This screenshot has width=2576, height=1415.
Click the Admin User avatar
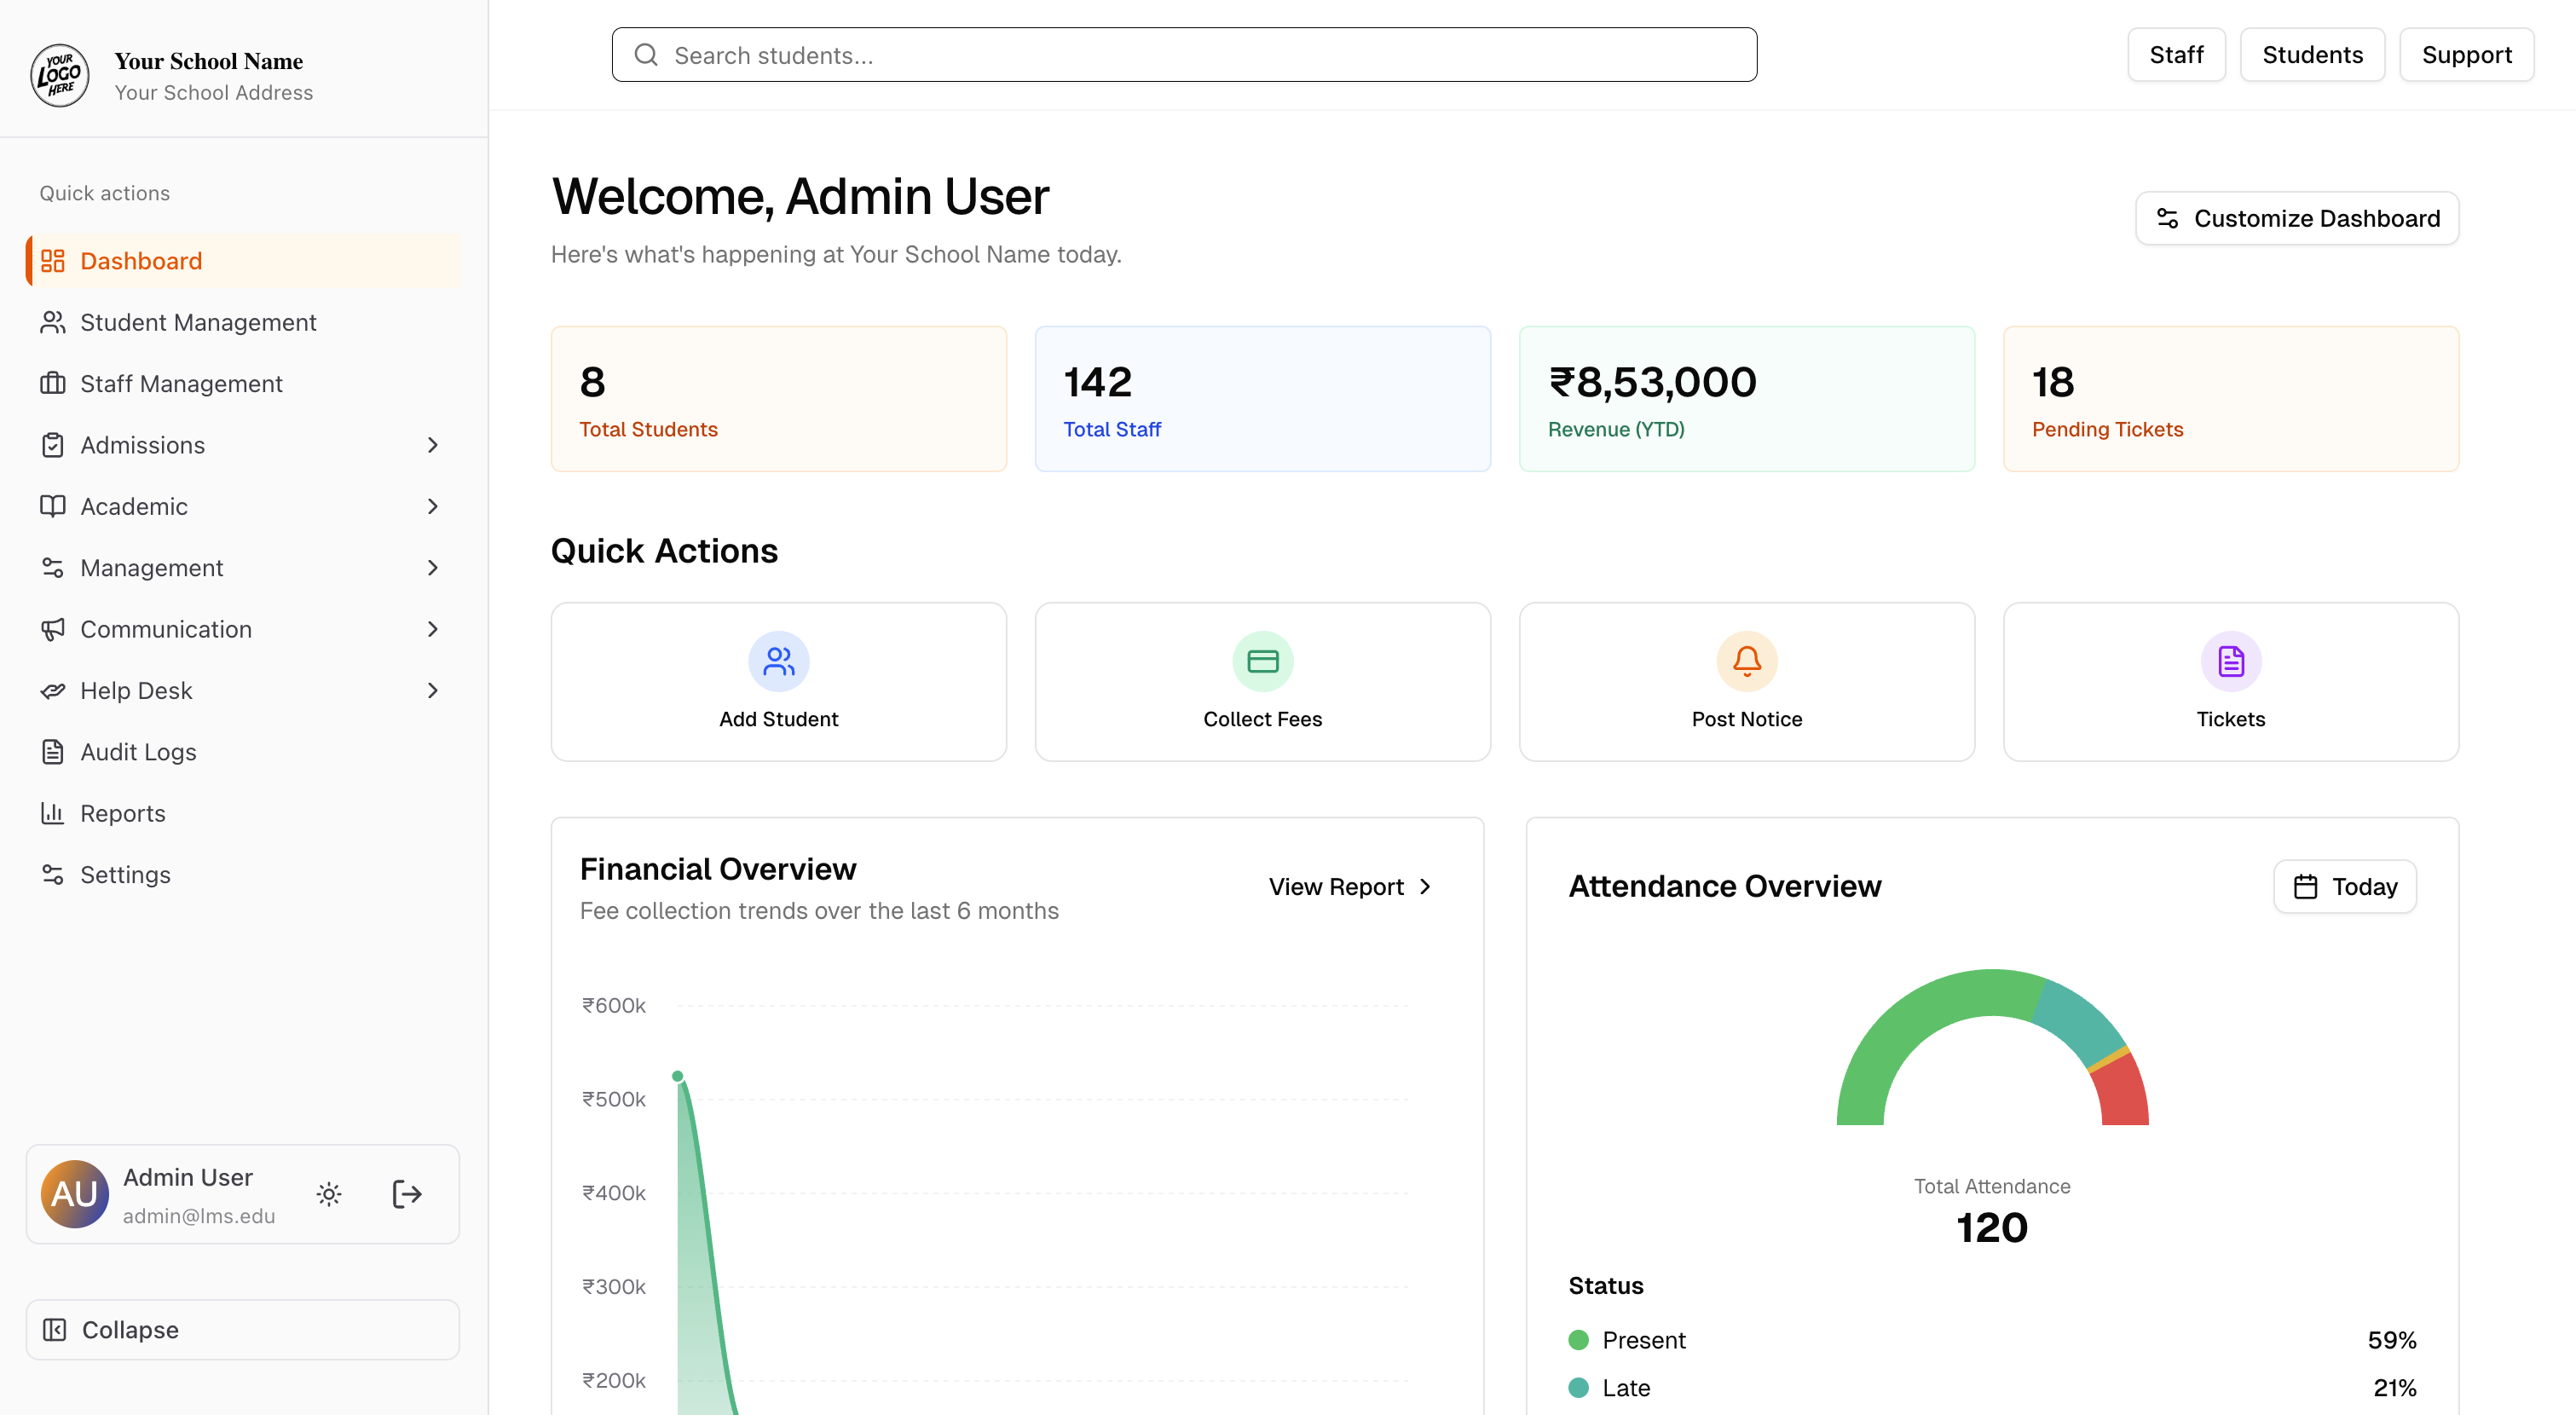click(x=74, y=1194)
